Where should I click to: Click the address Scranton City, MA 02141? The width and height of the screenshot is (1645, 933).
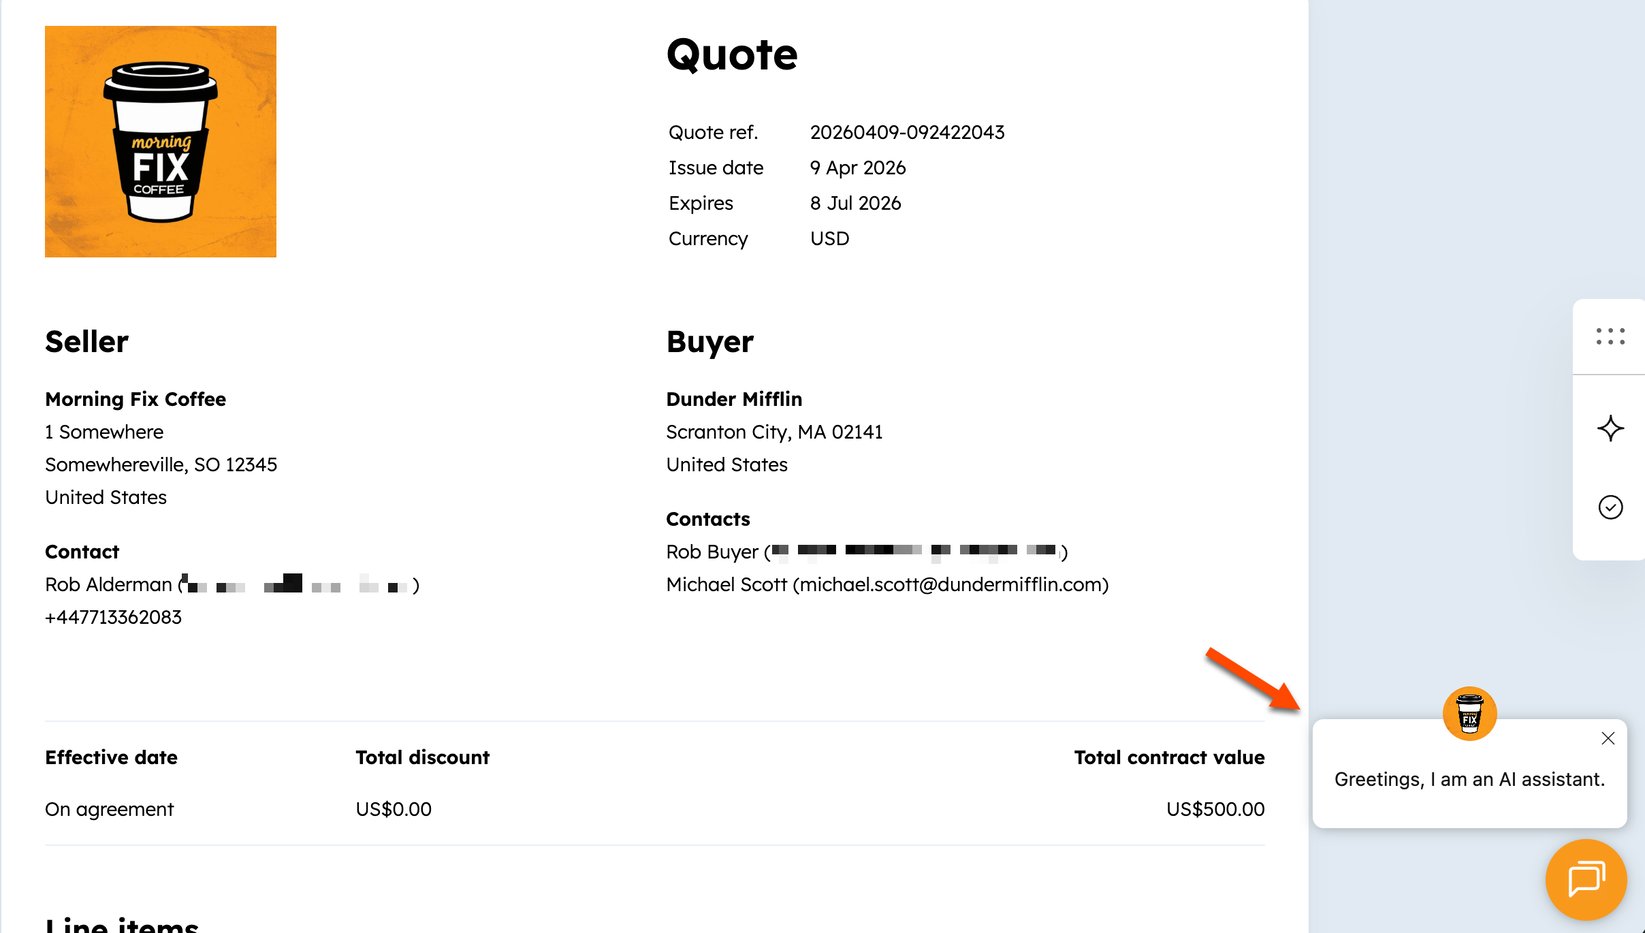[x=774, y=432]
